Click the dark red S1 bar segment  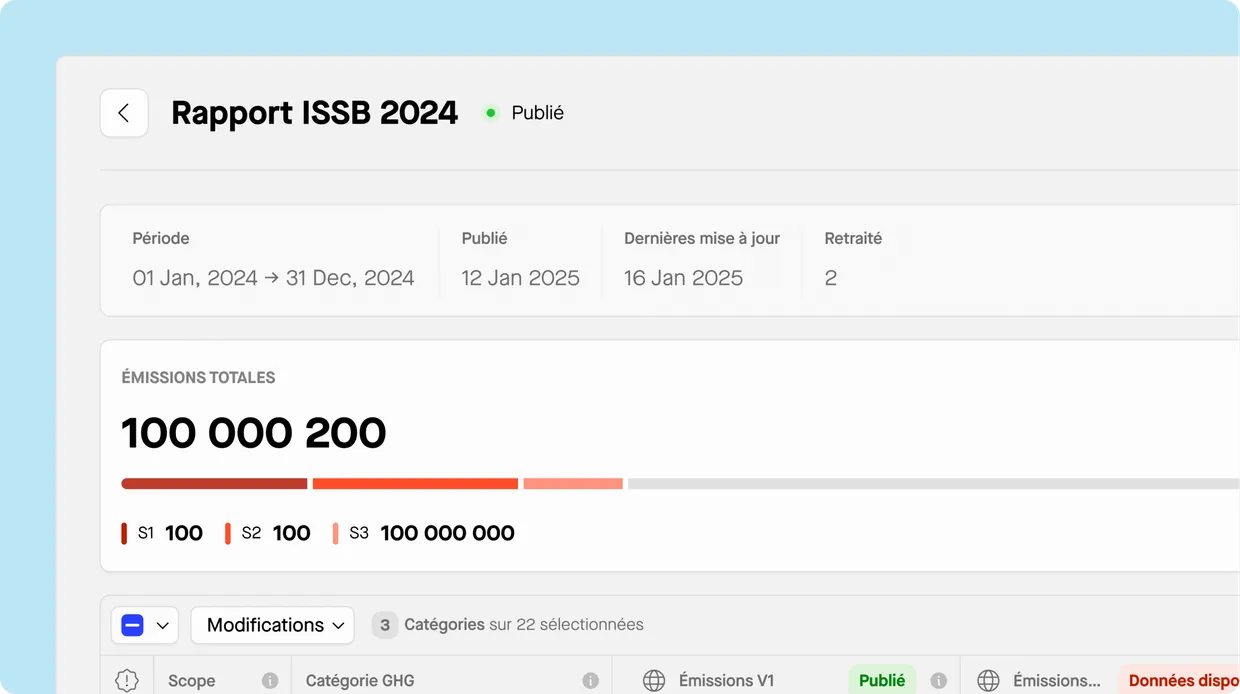[x=214, y=484]
